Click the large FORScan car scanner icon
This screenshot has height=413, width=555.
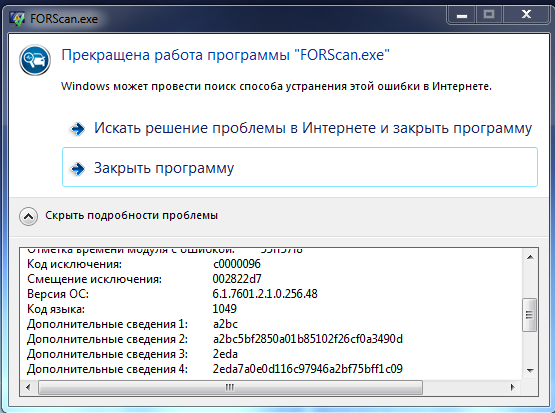coord(35,60)
